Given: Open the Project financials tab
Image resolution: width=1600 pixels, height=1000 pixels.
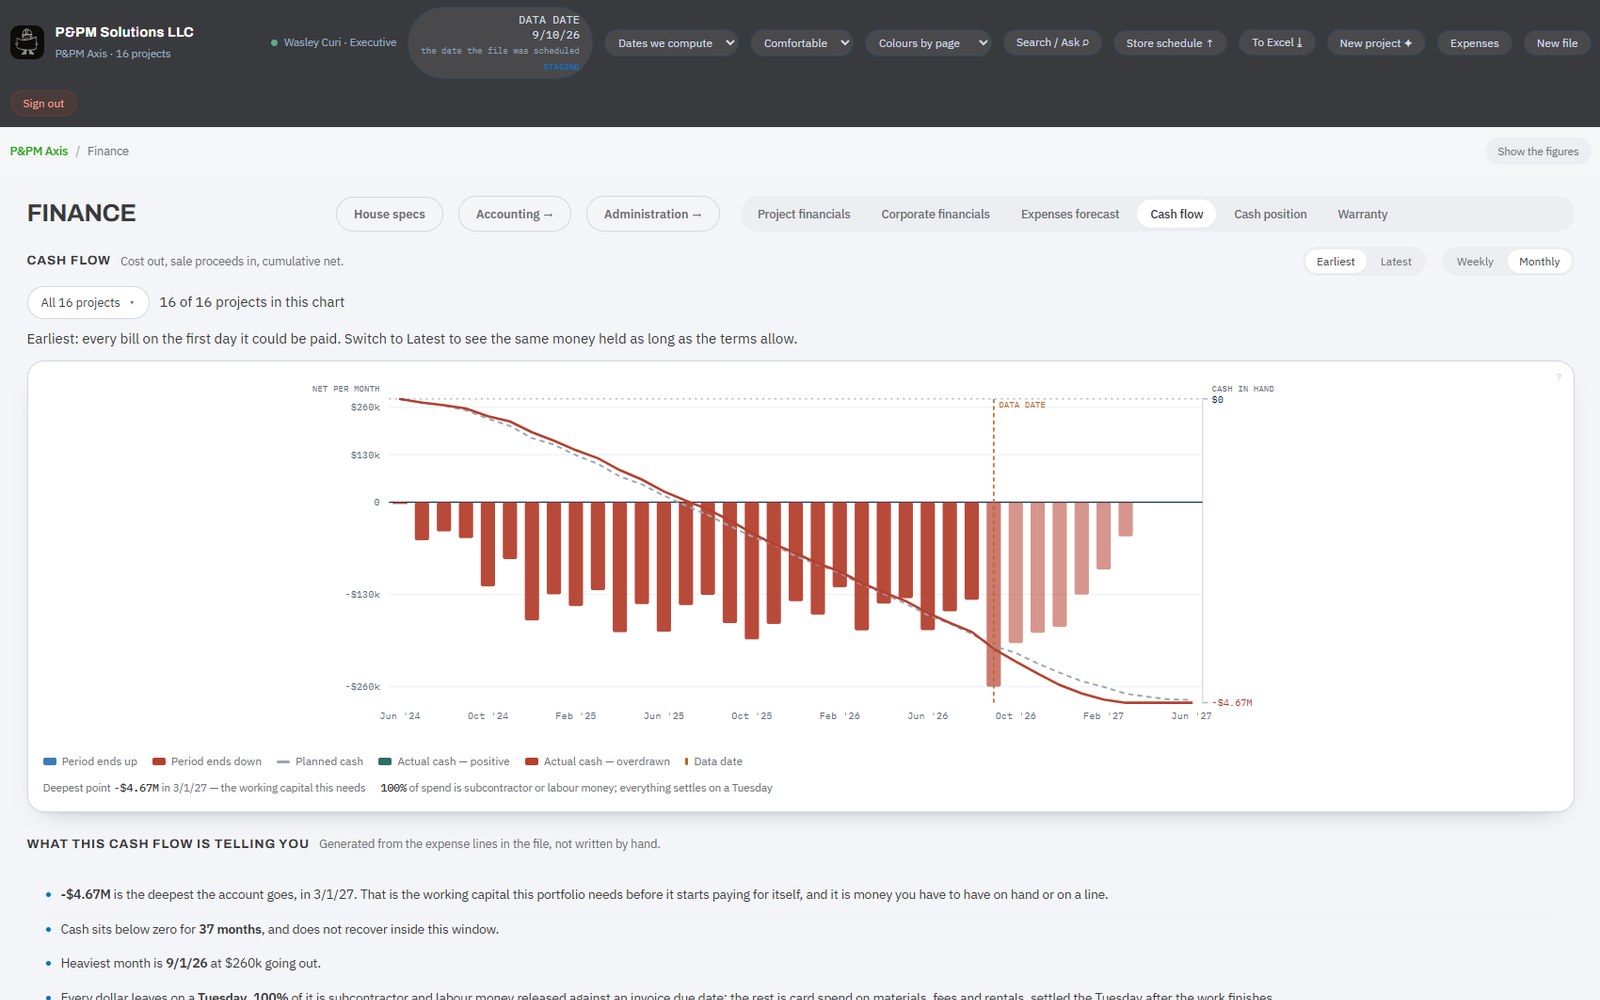Looking at the screenshot, I should [x=804, y=214].
